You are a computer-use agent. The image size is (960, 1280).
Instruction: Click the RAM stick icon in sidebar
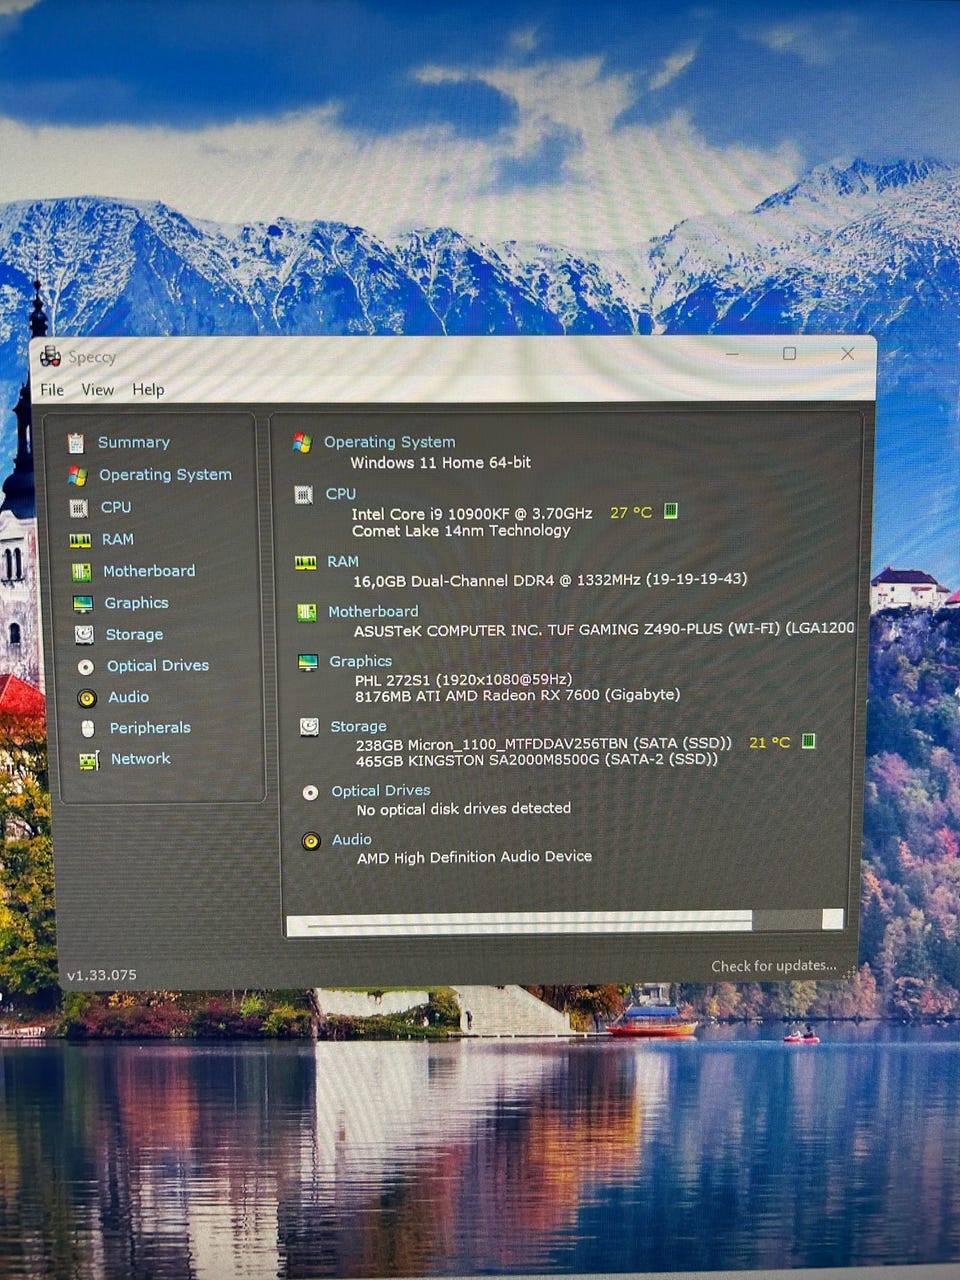pos(80,540)
